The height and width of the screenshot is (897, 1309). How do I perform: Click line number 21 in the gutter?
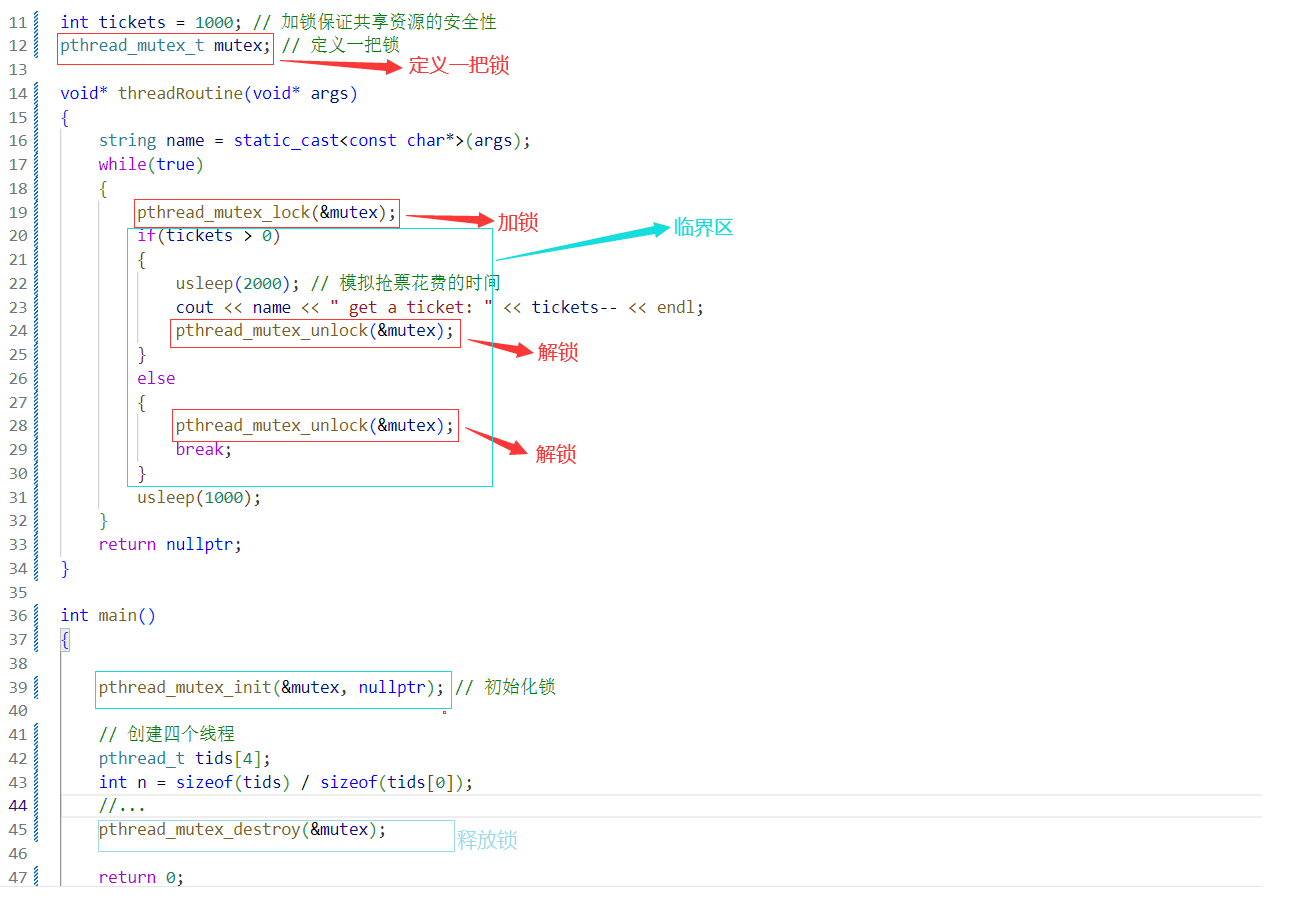(18, 259)
